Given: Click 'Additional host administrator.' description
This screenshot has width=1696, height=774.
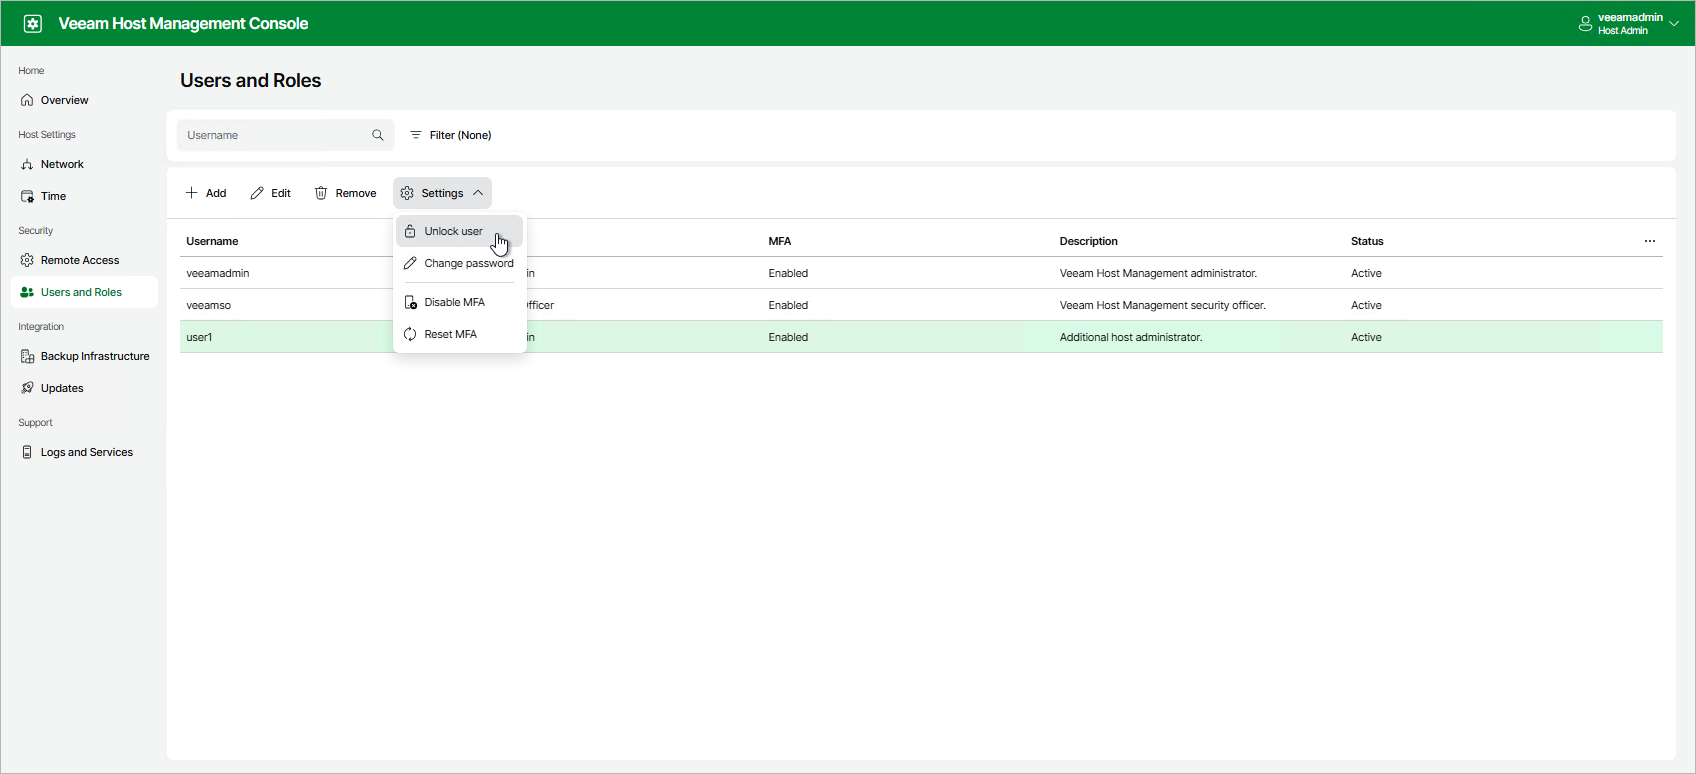Looking at the screenshot, I should point(1131,337).
